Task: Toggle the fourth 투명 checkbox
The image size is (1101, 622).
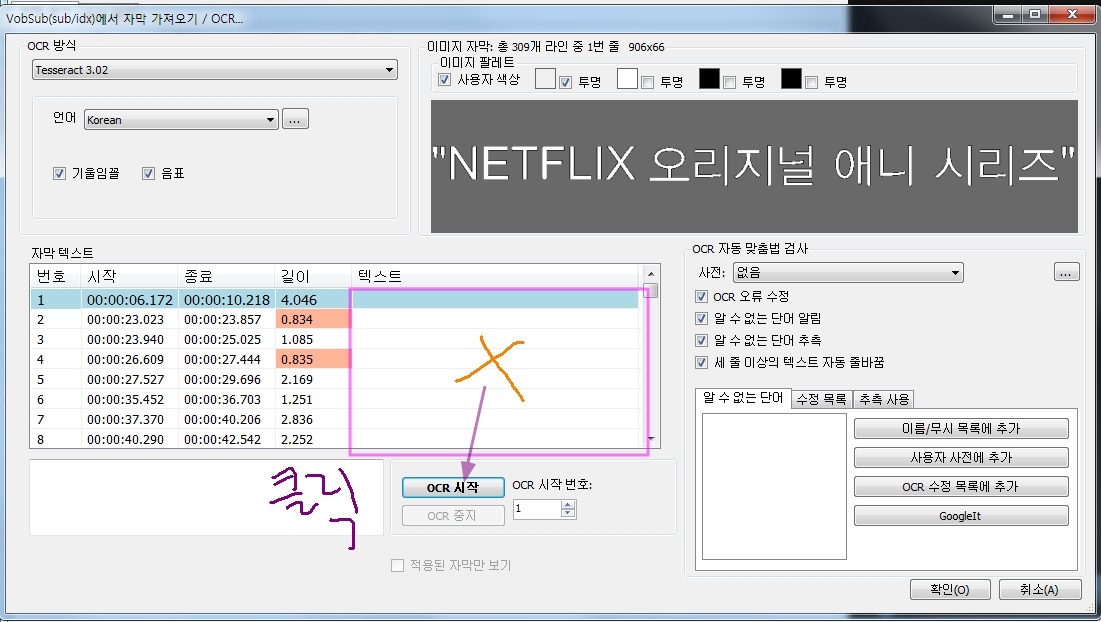Action: pyautogui.click(x=812, y=82)
